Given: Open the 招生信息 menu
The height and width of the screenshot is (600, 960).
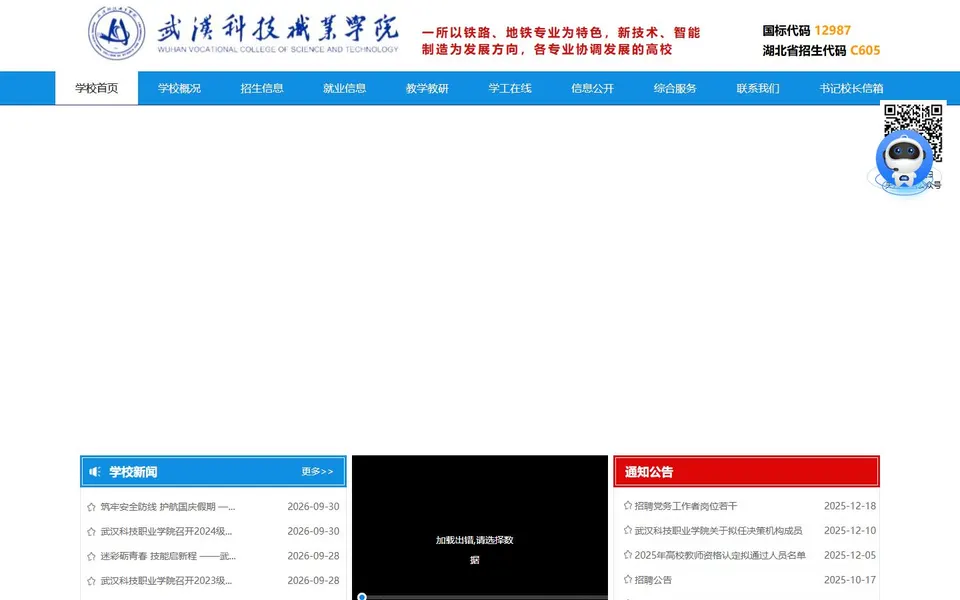Looking at the screenshot, I should [x=262, y=88].
